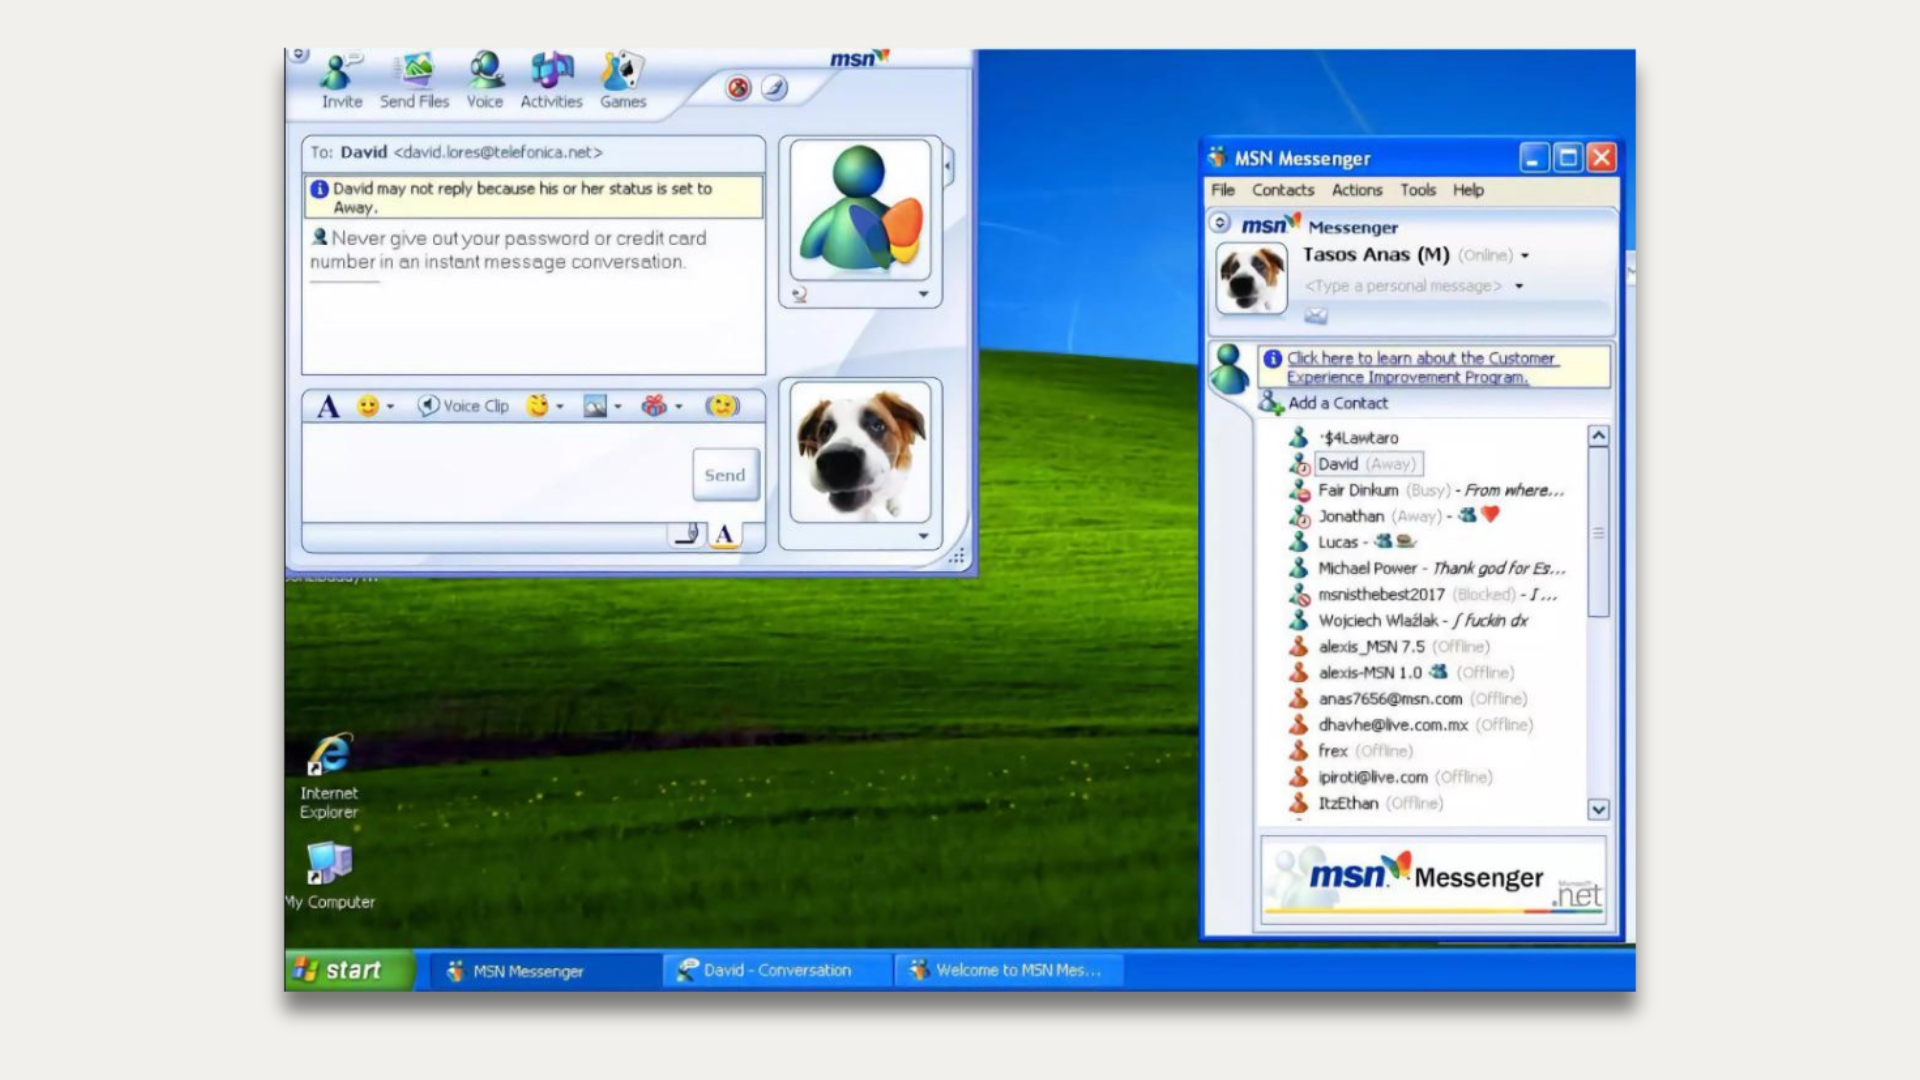Open Send Files in conversation window

(414, 80)
